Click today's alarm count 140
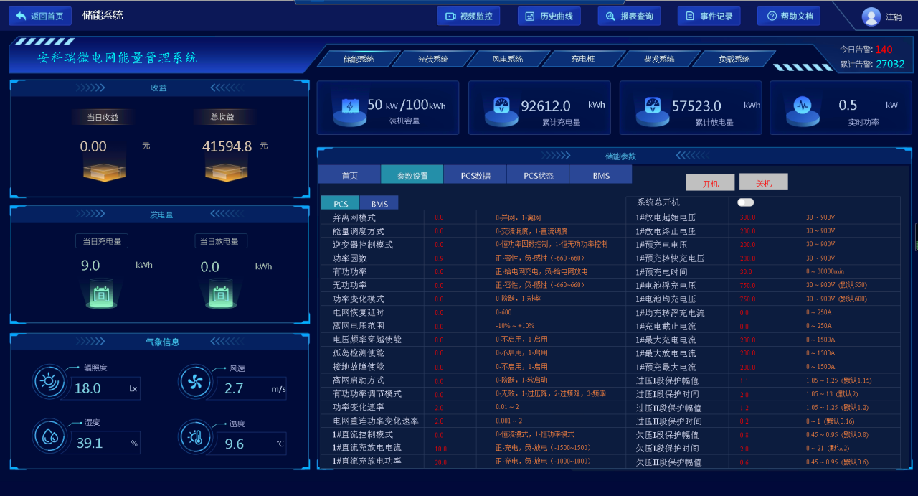 (x=884, y=49)
